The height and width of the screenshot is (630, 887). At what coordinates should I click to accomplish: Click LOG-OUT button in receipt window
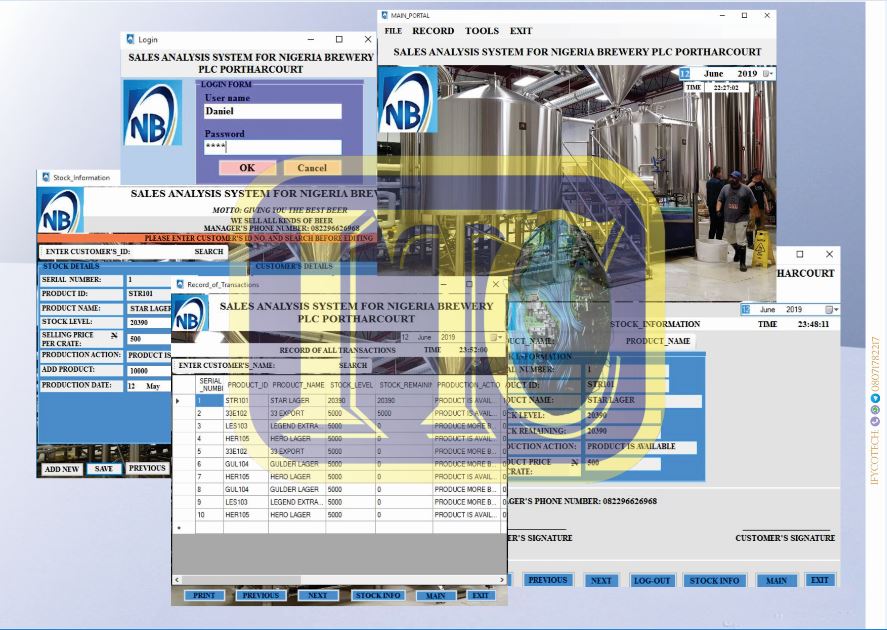pyautogui.click(x=652, y=581)
